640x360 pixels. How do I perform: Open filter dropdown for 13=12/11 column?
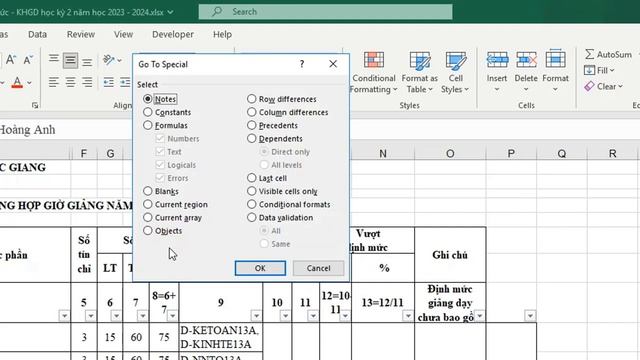coord(408,316)
